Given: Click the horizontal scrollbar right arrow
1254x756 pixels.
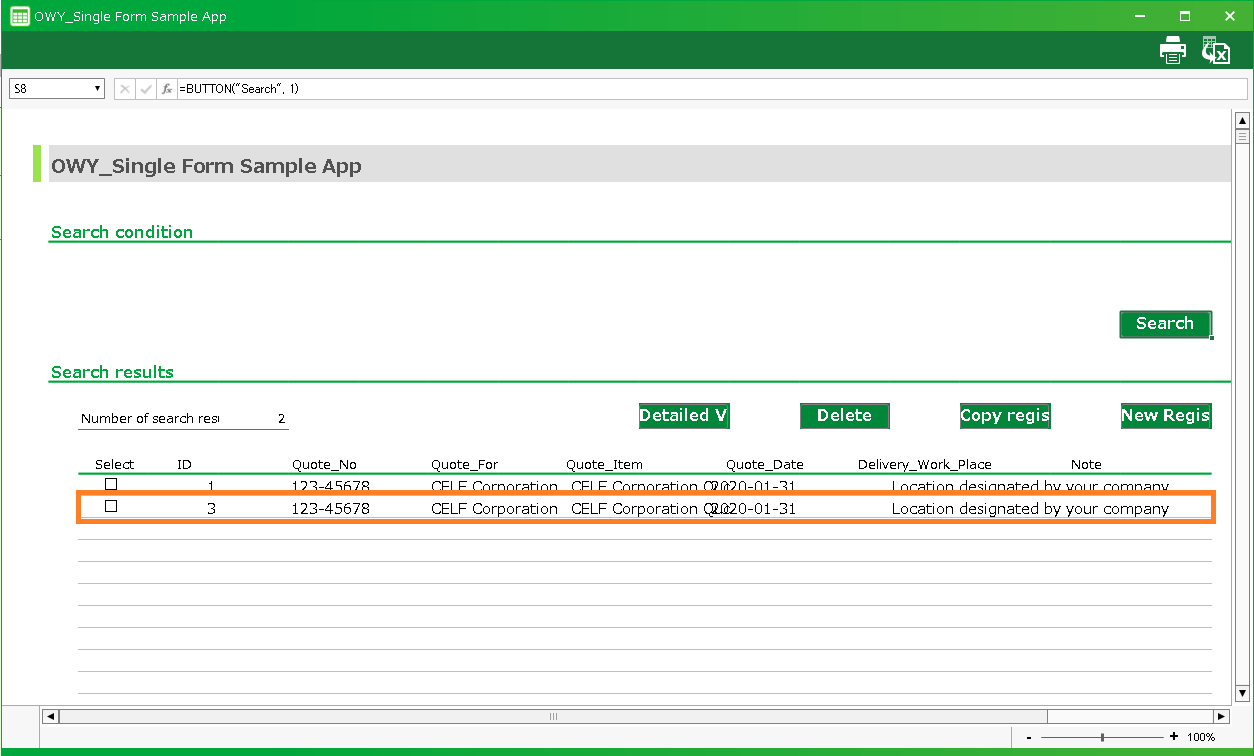Looking at the screenshot, I should coord(1221,716).
